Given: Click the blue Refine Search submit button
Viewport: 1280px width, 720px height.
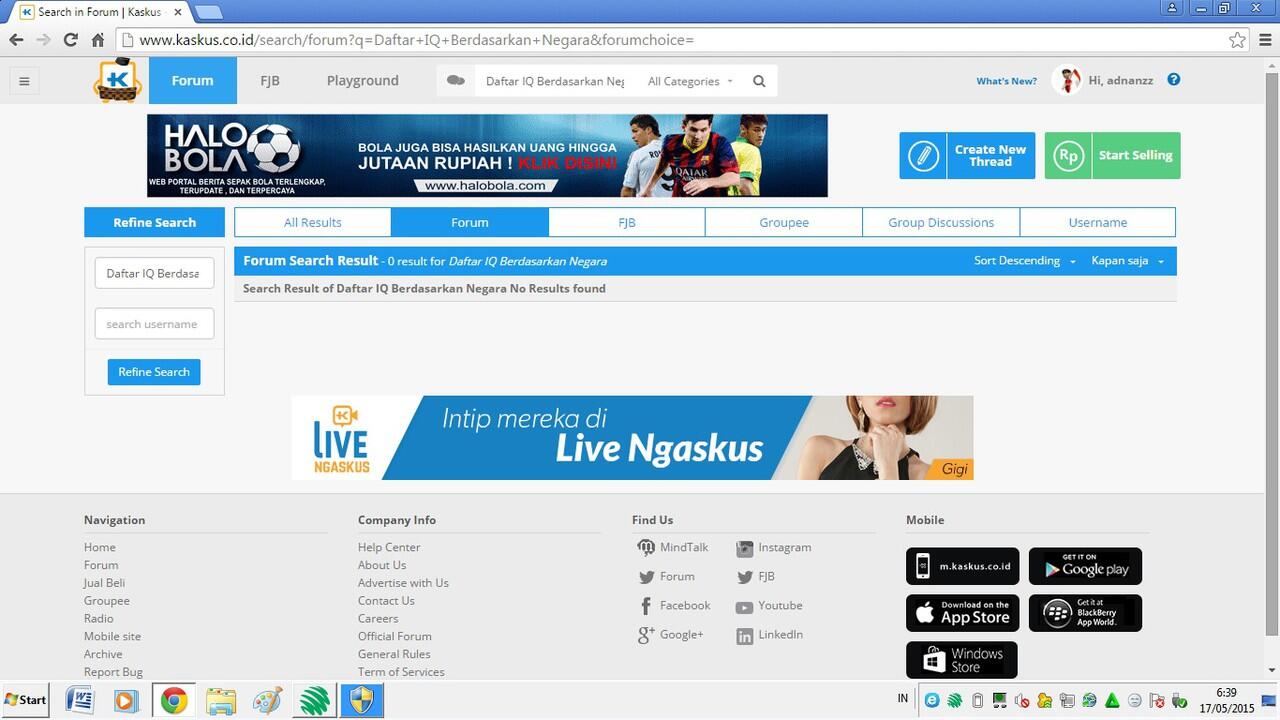Looking at the screenshot, I should (x=154, y=372).
